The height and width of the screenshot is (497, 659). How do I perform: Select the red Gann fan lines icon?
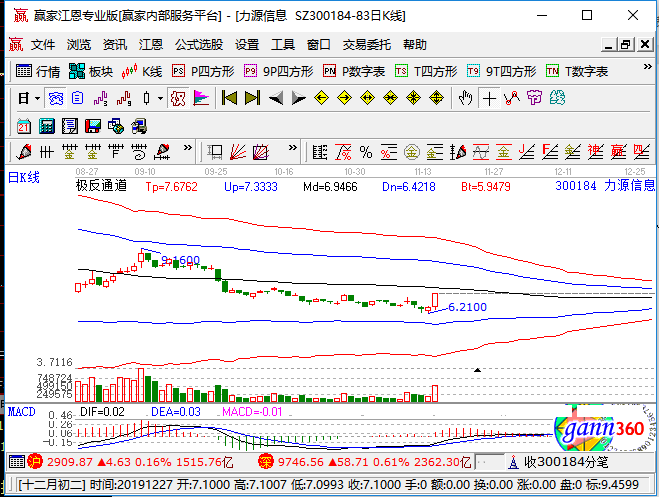237,152
